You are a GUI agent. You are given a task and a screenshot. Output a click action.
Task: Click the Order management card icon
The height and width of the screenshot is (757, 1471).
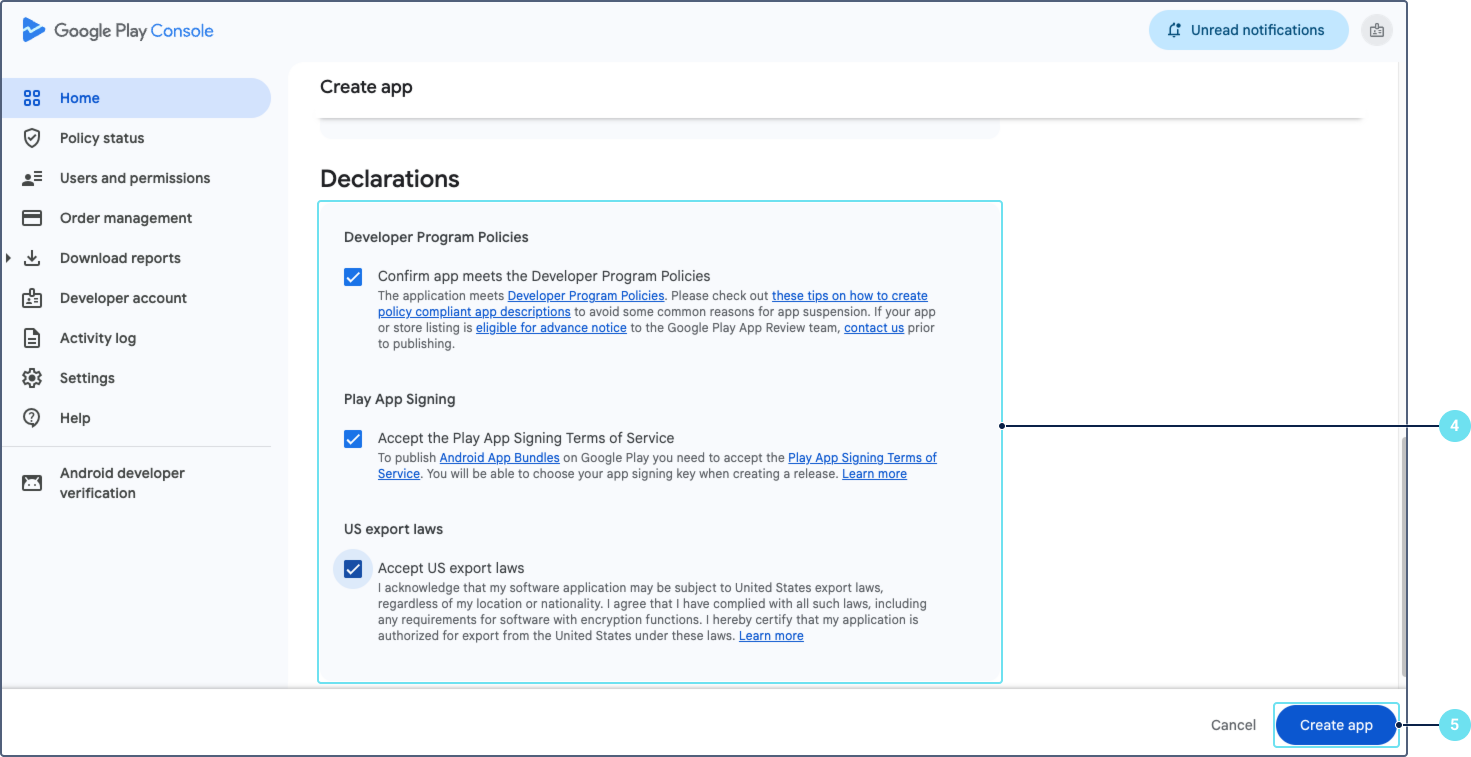[32, 218]
